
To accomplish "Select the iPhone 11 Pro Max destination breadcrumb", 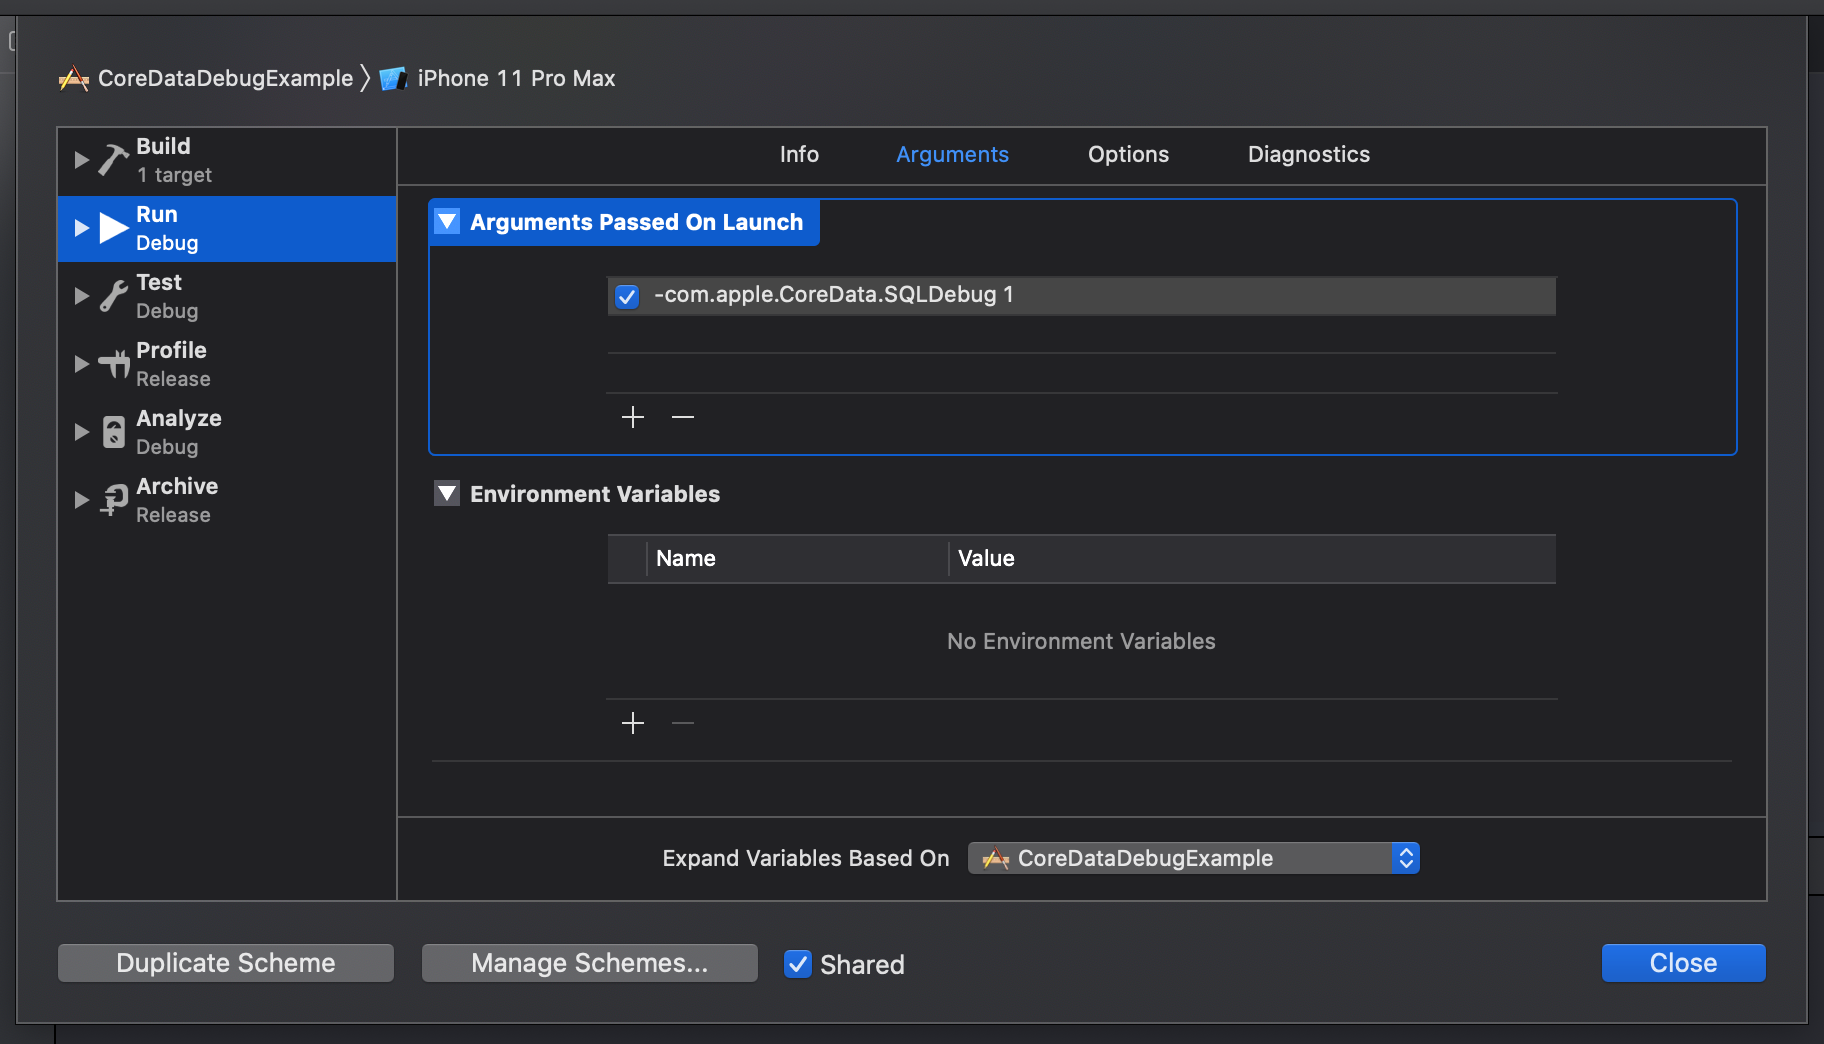I will [x=516, y=78].
